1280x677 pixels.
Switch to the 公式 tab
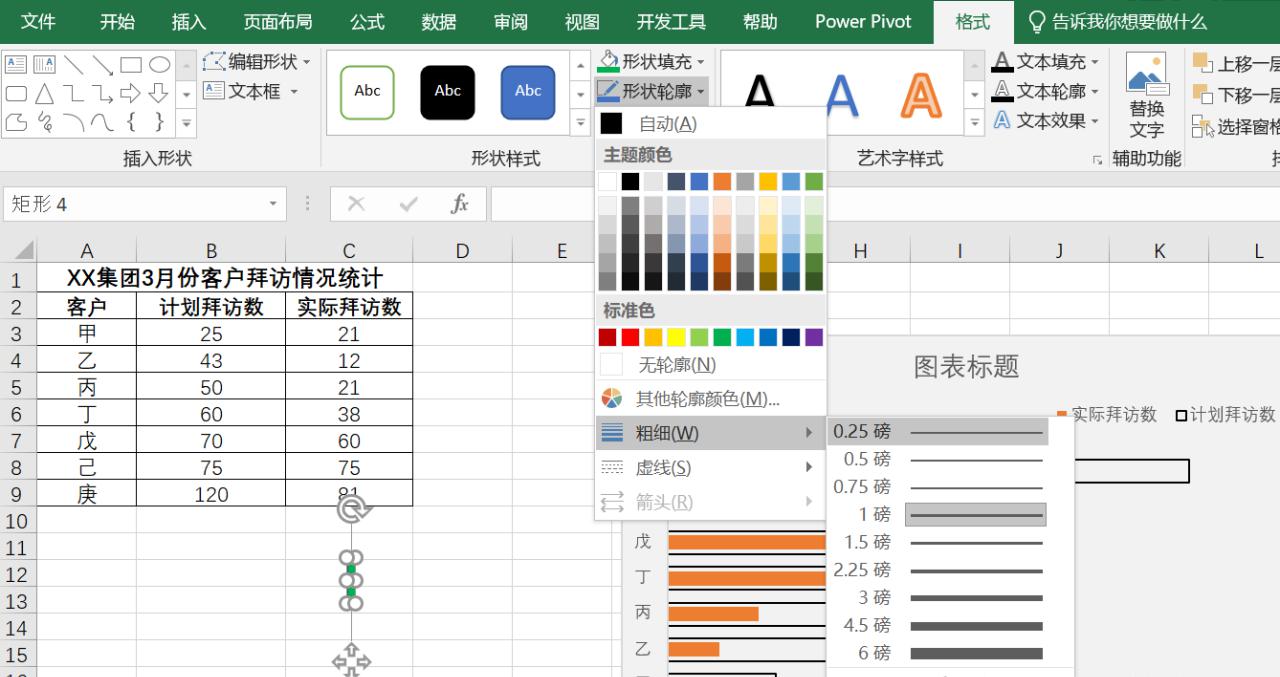tap(367, 22)
